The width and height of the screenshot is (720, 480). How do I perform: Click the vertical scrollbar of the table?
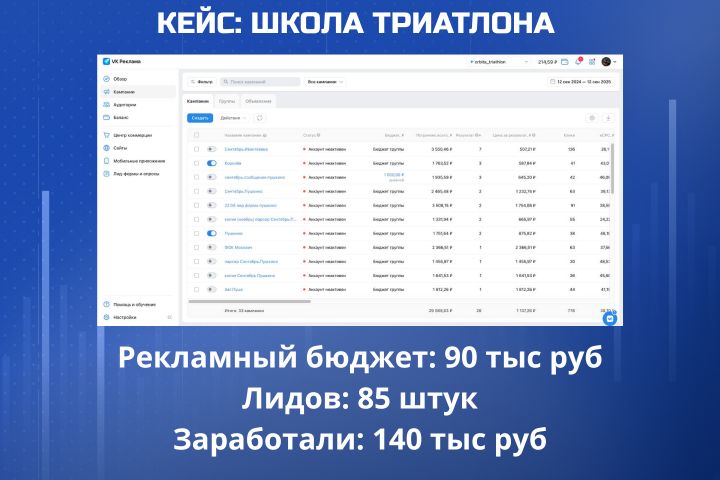tap(613, 169)
